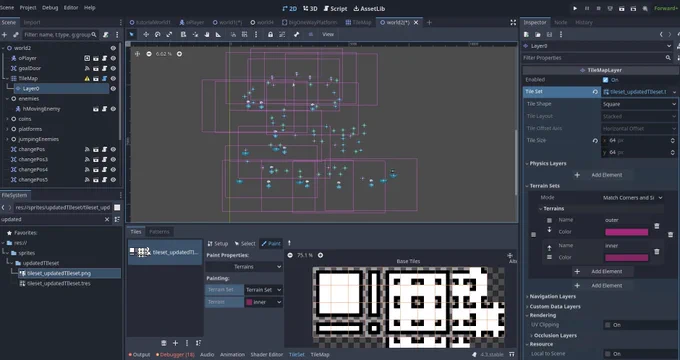Zoom out the tileset atlas view
Screen dimensions: 680x360
click(x=290, y=255)
